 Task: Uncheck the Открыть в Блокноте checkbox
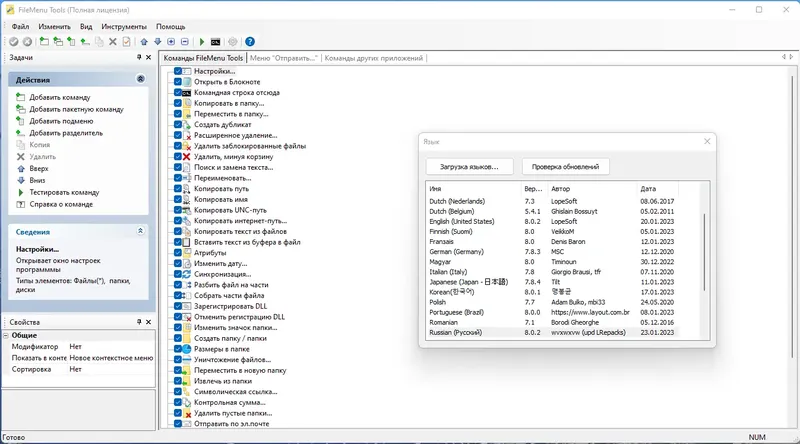pyautogui.click(x=178, y=82)
